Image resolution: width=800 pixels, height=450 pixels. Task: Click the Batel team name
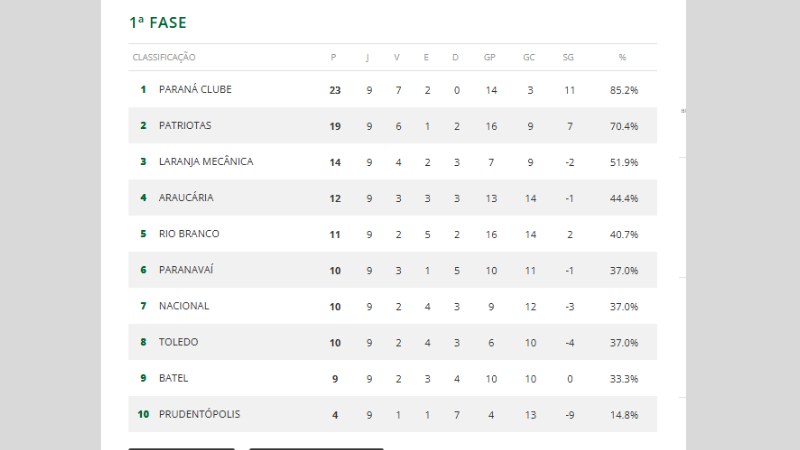[173, 378]
